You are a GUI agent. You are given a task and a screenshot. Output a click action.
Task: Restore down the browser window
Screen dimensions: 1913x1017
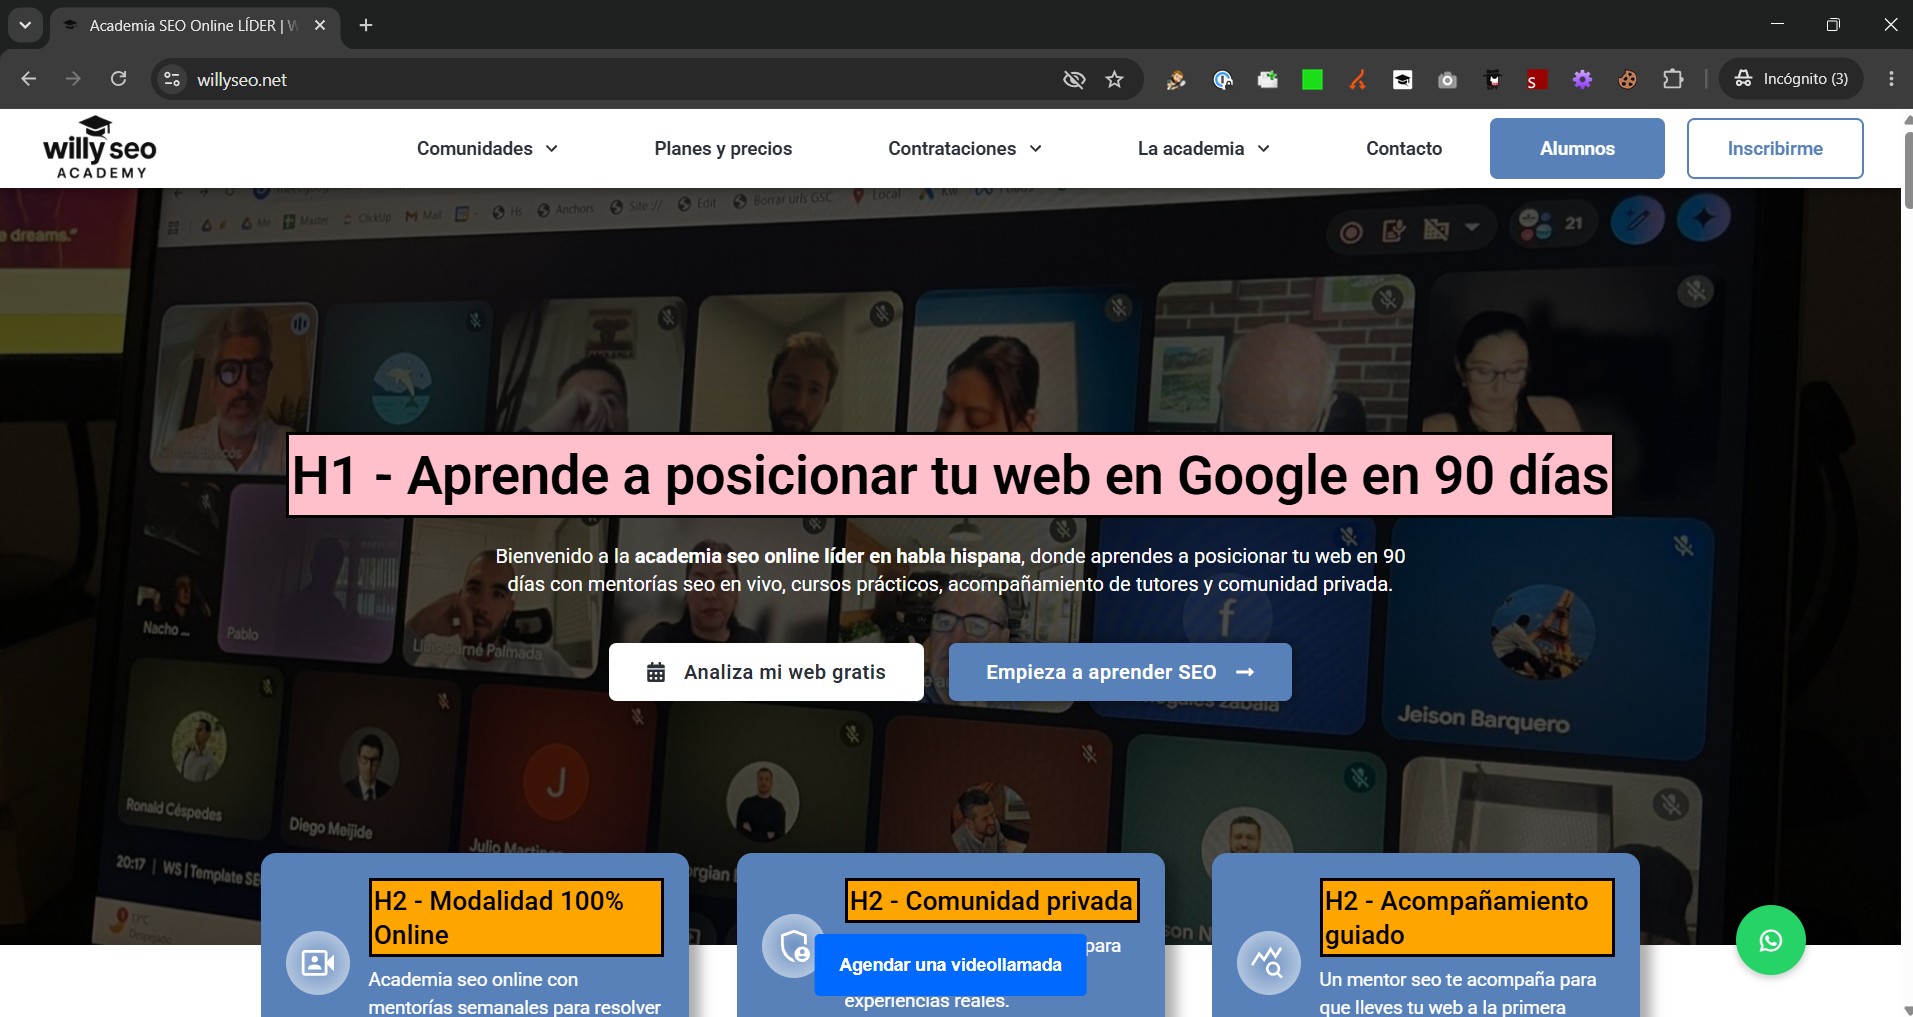coord(1833,25)
